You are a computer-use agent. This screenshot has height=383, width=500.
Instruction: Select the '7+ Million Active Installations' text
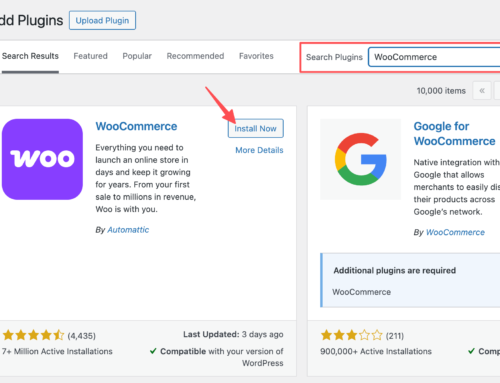tap(57, 351)
